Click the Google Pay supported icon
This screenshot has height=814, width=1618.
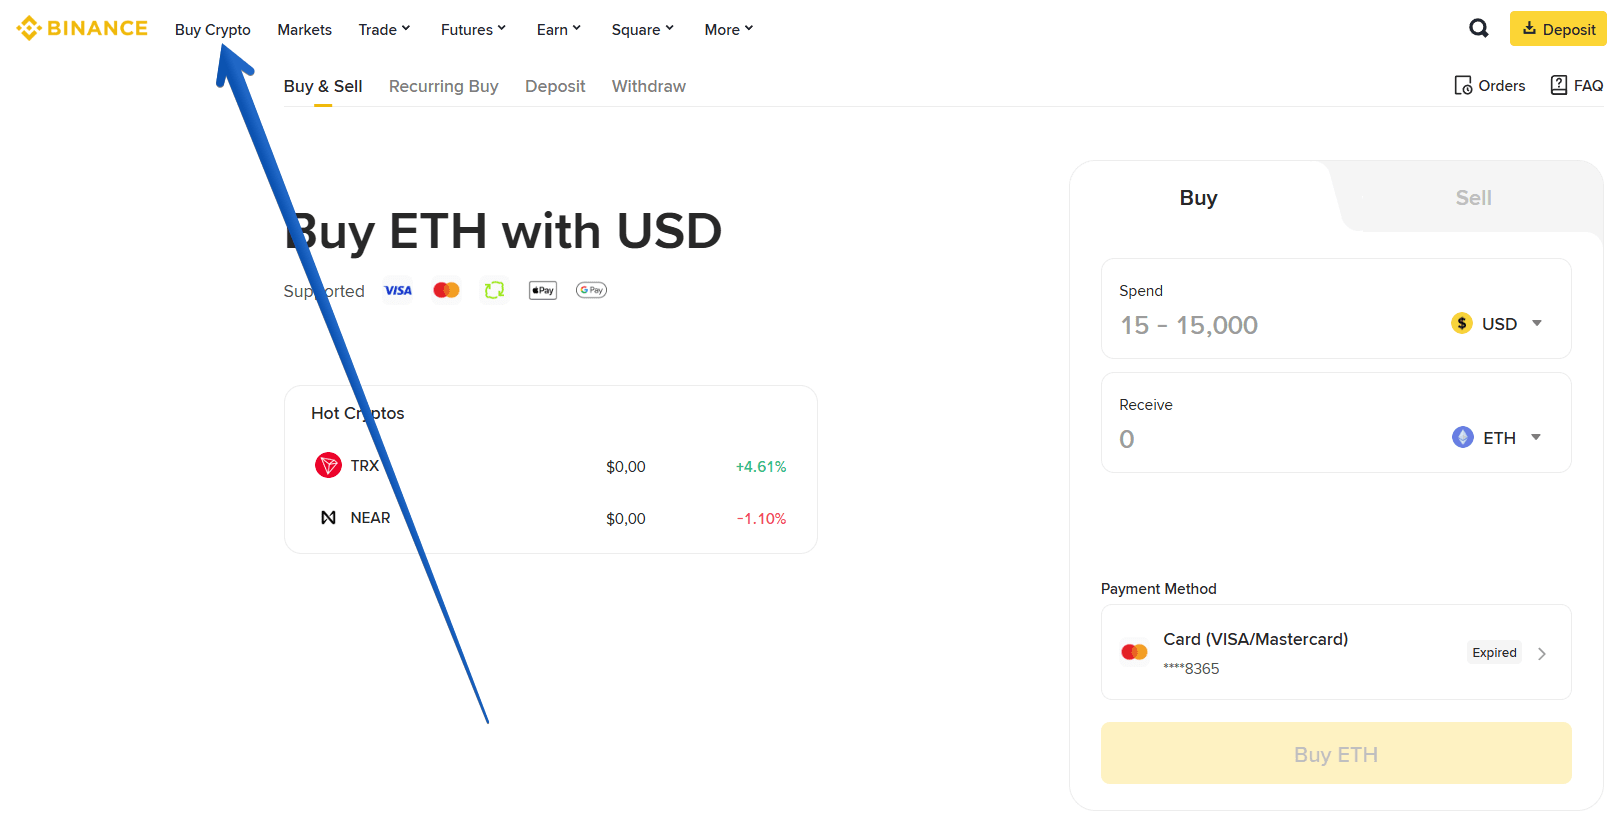point(591,289)
